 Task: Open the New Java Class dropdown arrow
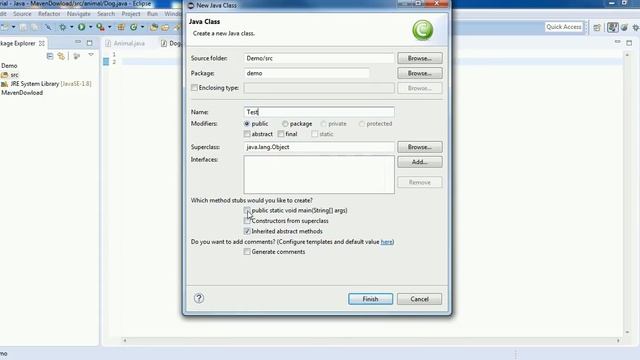(142, 27)
